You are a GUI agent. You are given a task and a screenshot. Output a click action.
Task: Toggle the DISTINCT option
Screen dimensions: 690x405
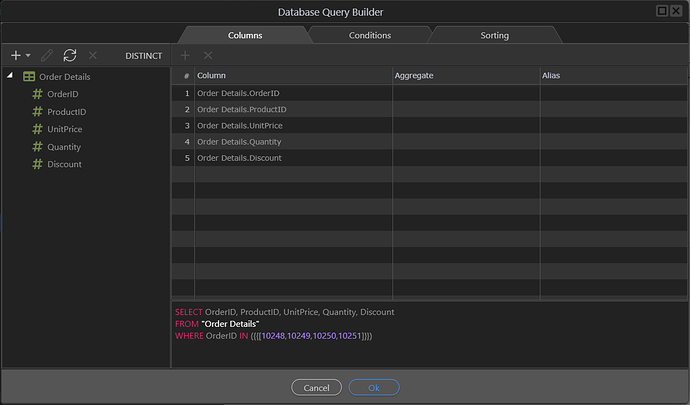coord(143,56)
